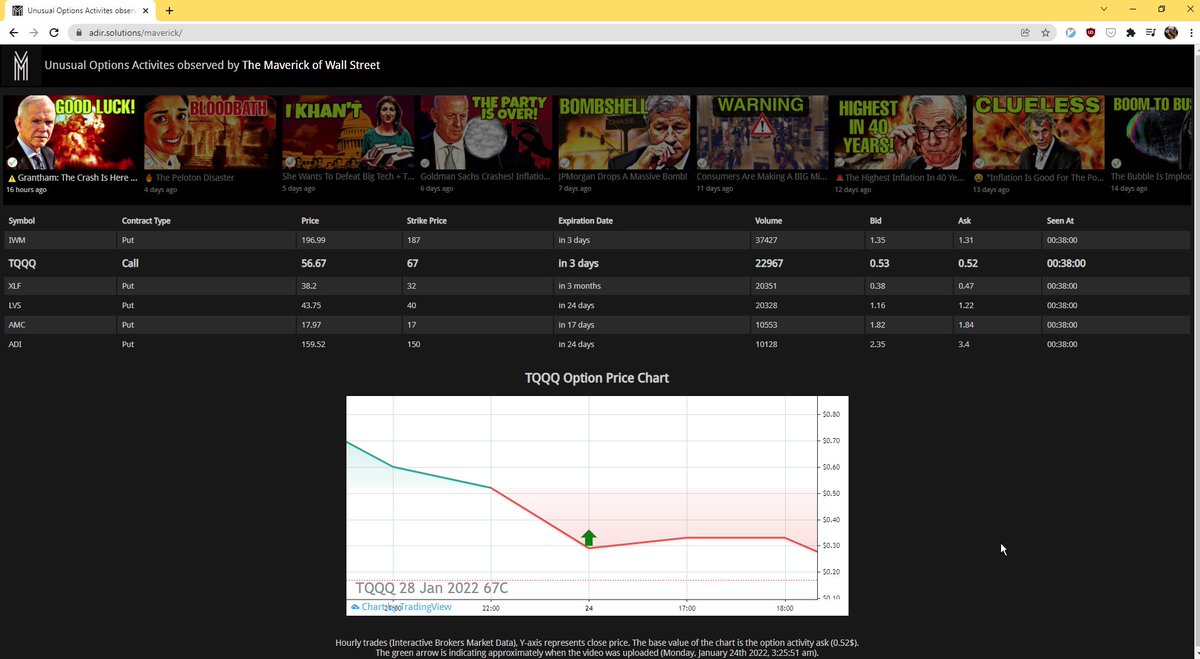The image size is (1200, 659).
Task: Select the Unusual Options Activities browser tab
Action: pos(79,10)
